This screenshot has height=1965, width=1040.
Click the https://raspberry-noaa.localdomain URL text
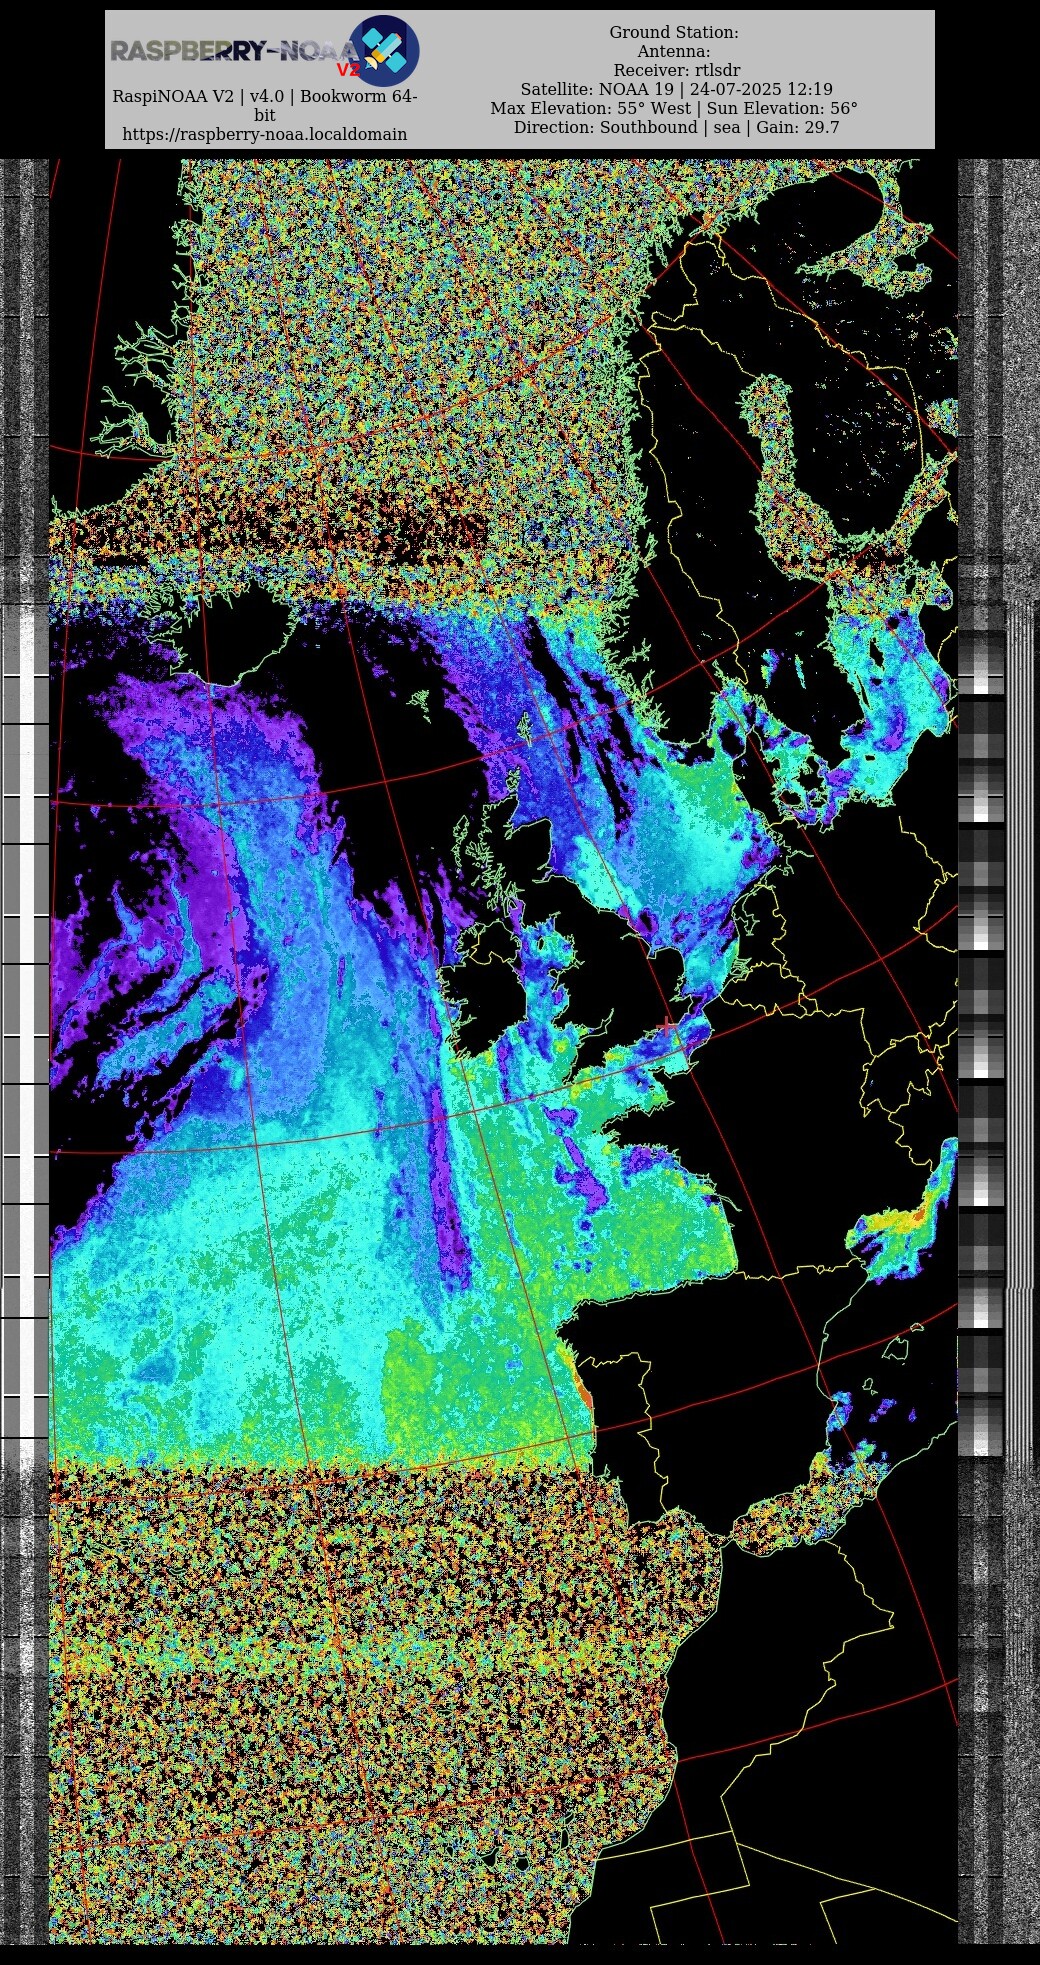pyautogui.click(x=265, y=134)
